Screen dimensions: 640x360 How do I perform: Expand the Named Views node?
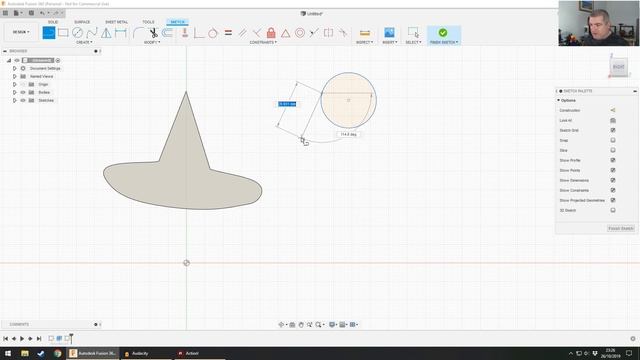15,76
